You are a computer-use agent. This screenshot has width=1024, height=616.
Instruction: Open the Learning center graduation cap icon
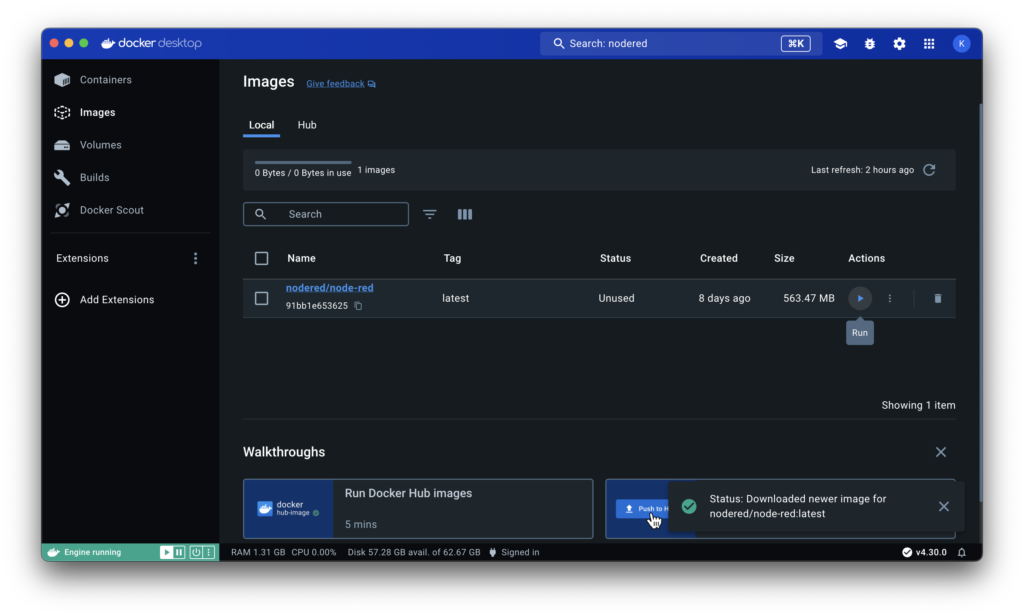coord(840,44)
